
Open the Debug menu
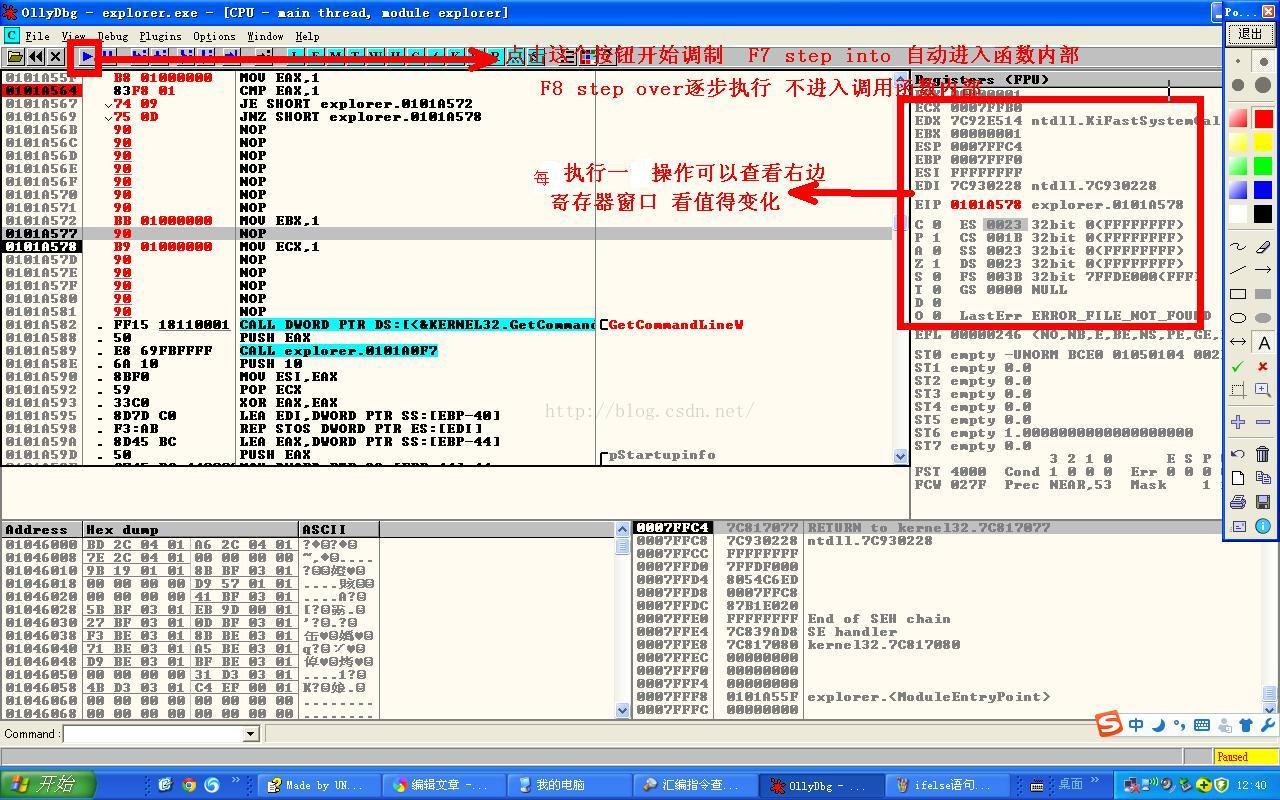click(x=113, y=36)
